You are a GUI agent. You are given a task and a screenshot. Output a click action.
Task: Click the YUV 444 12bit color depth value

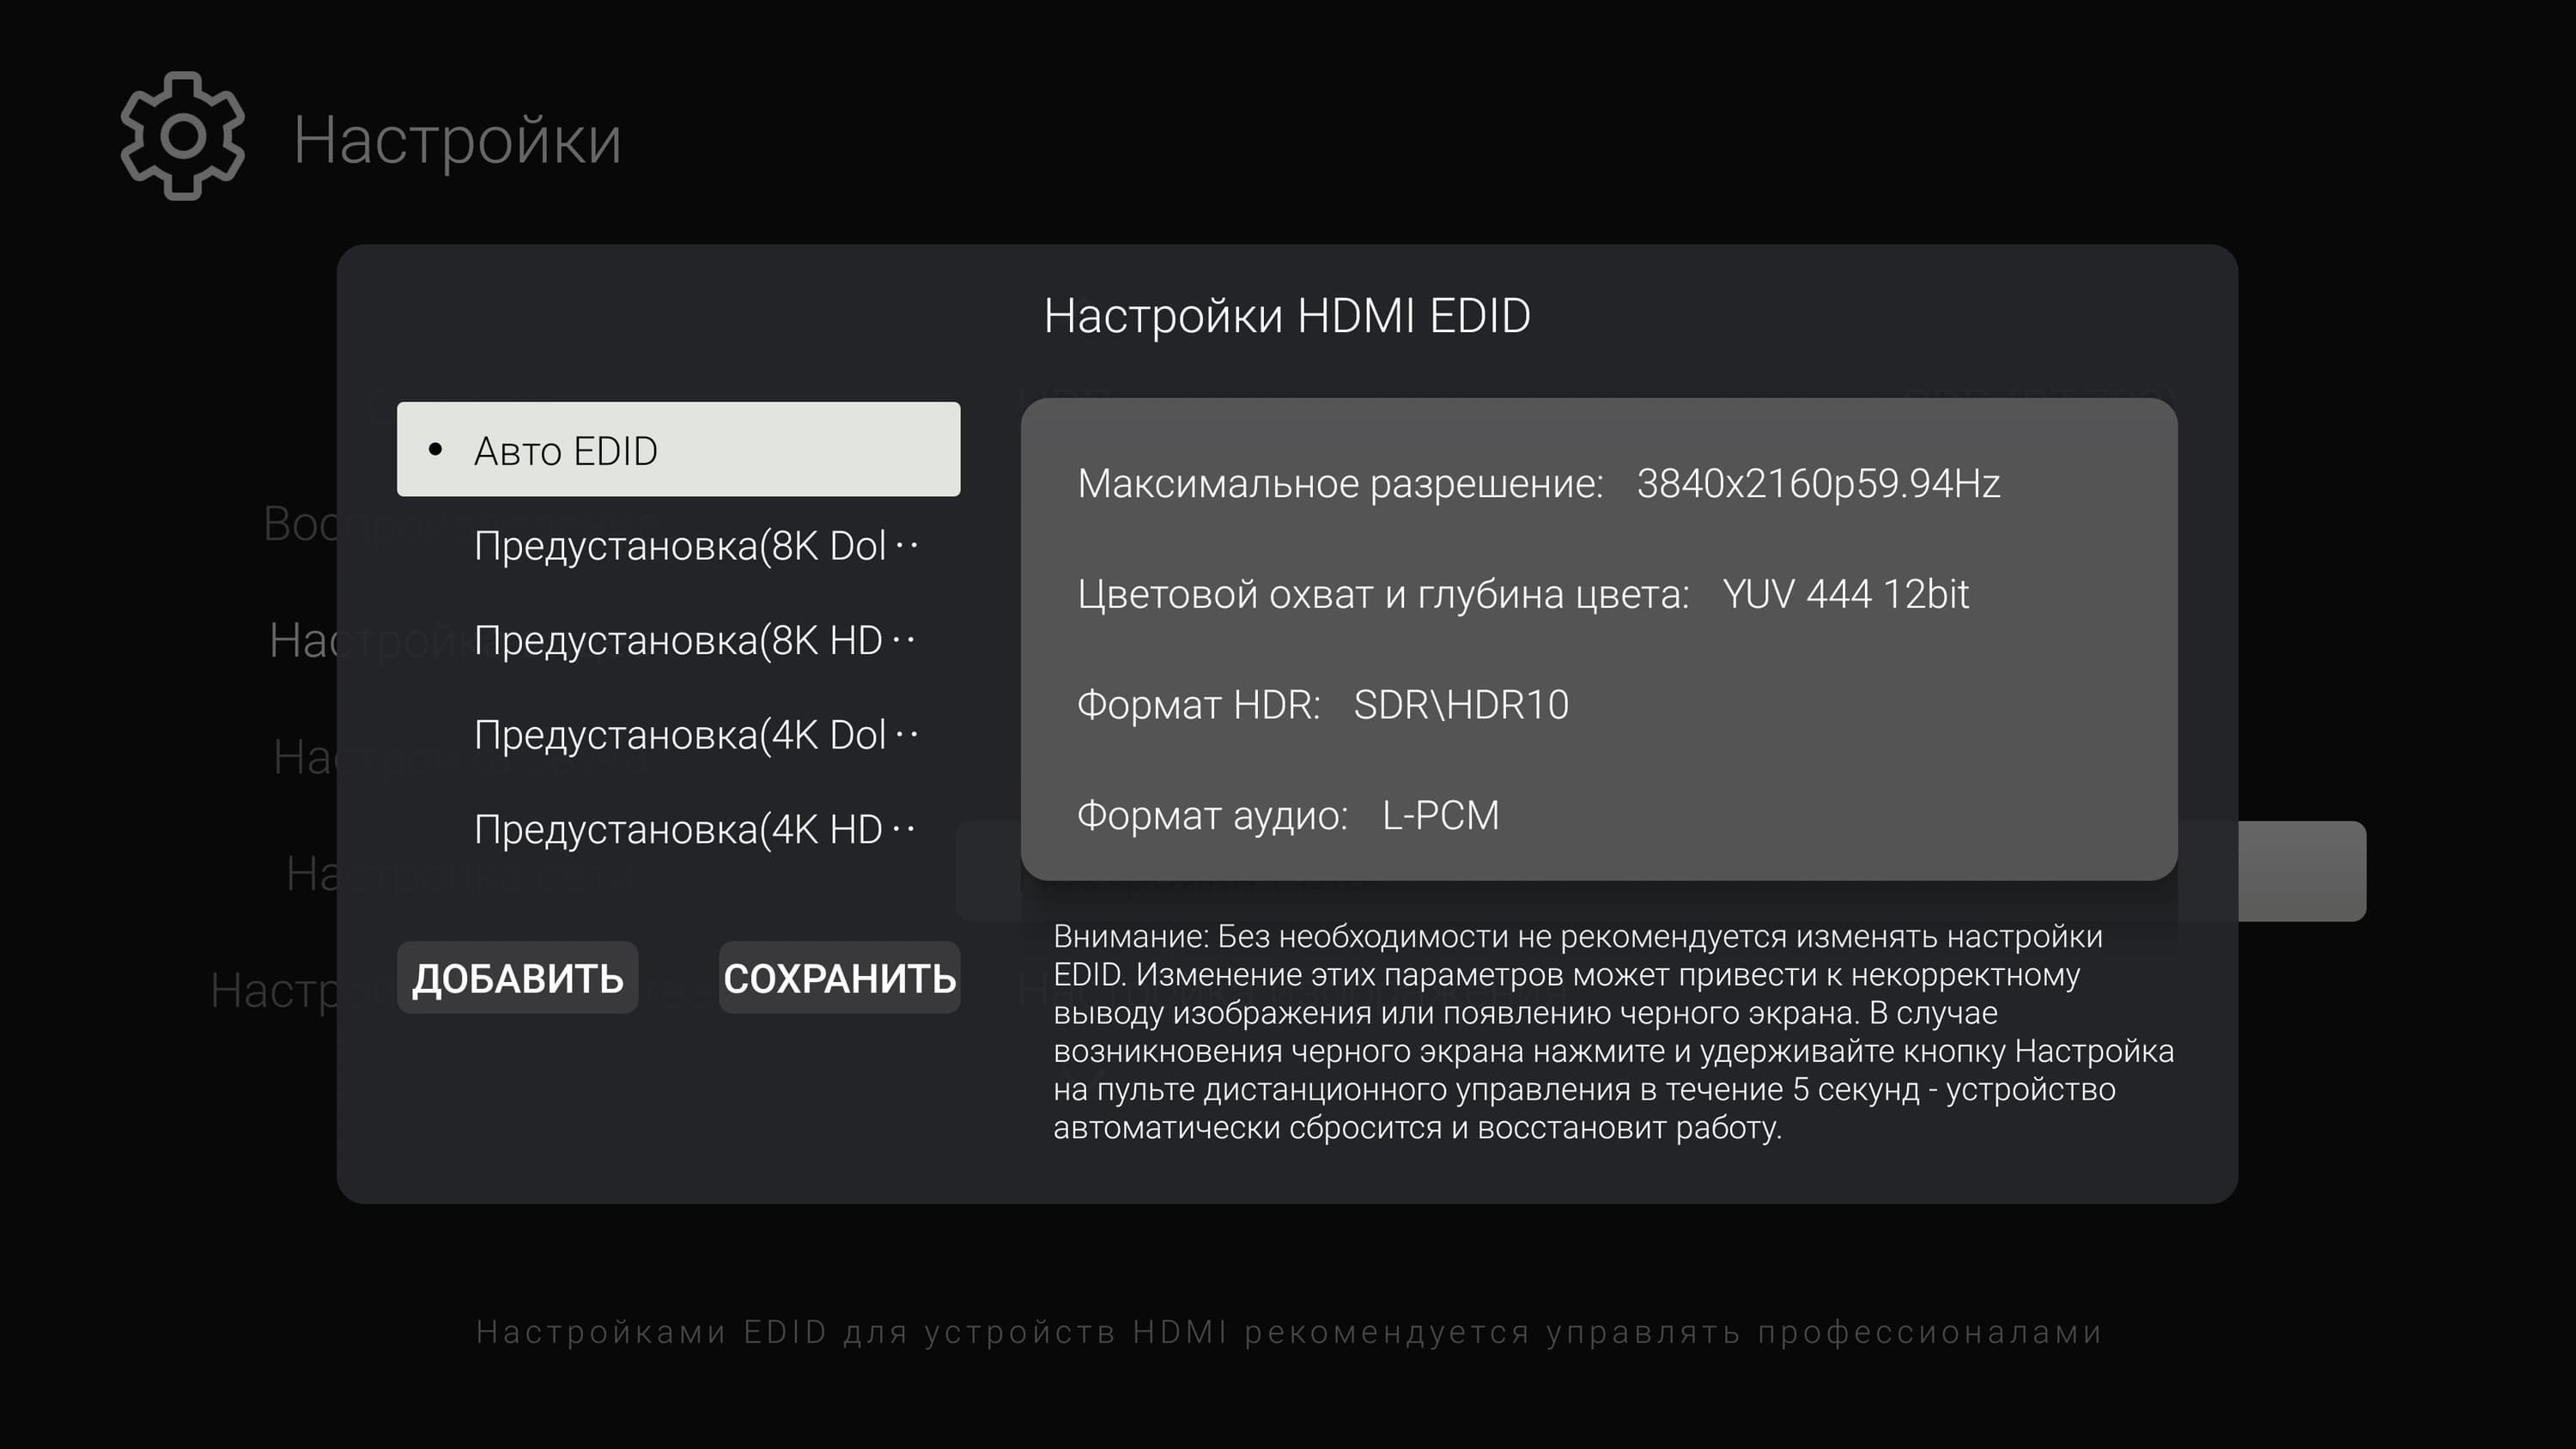pos(1845,594)
